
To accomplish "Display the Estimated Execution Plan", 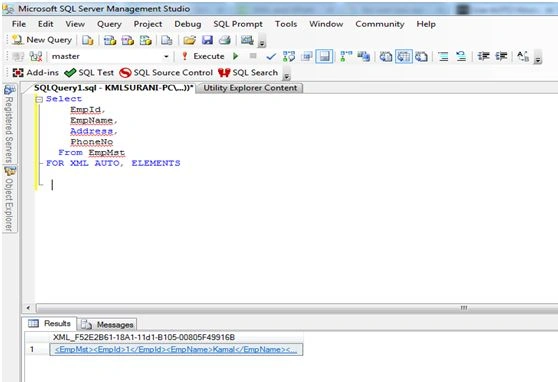I will (x=289, y=56).
